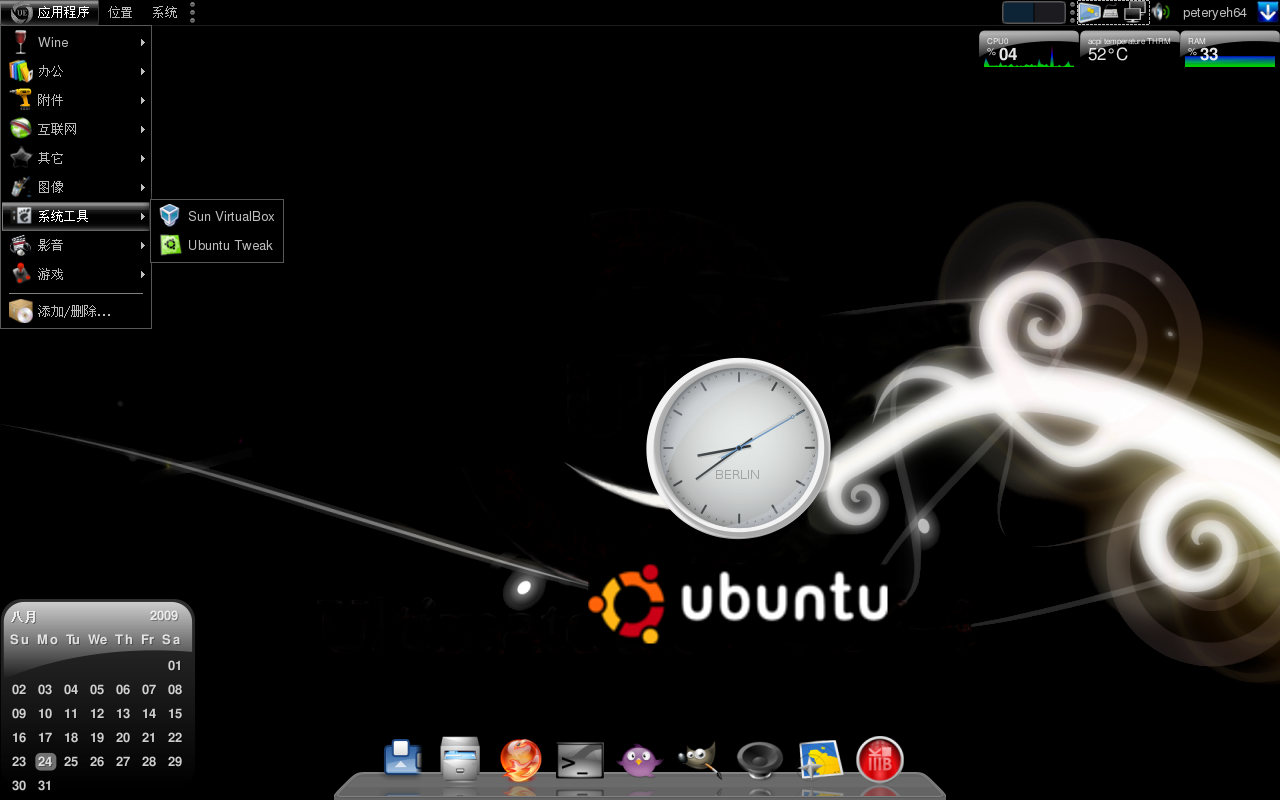Open the terminal dock icon

(580, 760)
